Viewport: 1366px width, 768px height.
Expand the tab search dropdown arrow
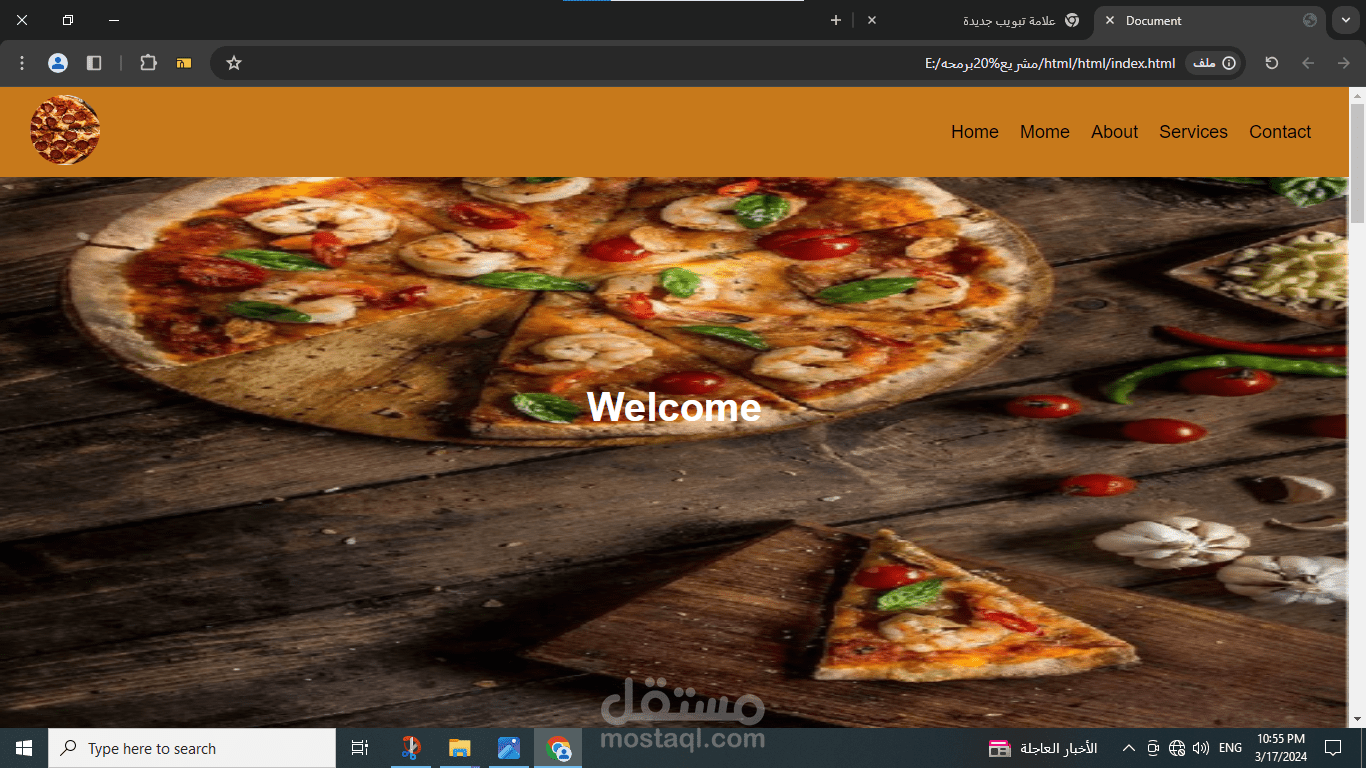1346,20
